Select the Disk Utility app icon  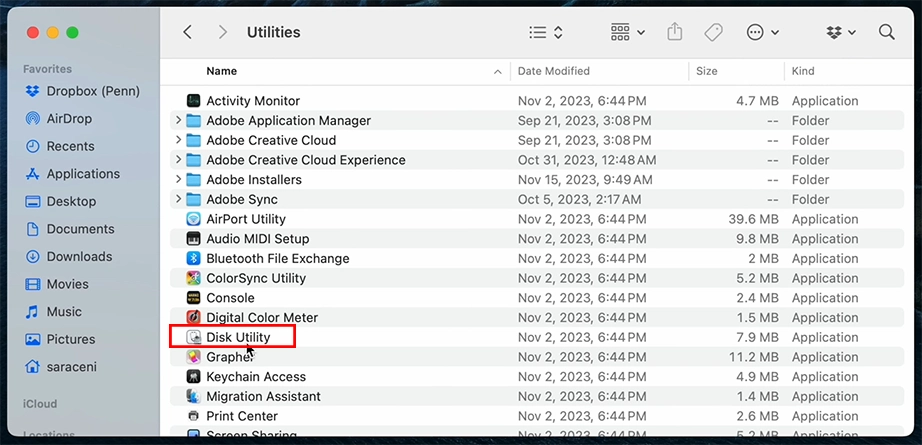point(193,337)
